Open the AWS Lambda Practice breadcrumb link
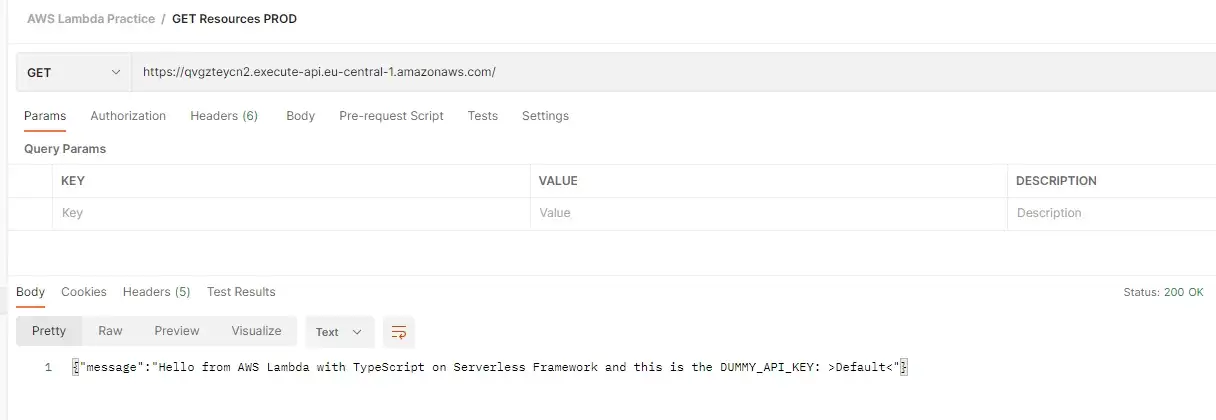1216x420 pixels. pyautogui.click(x=91, y=19)
